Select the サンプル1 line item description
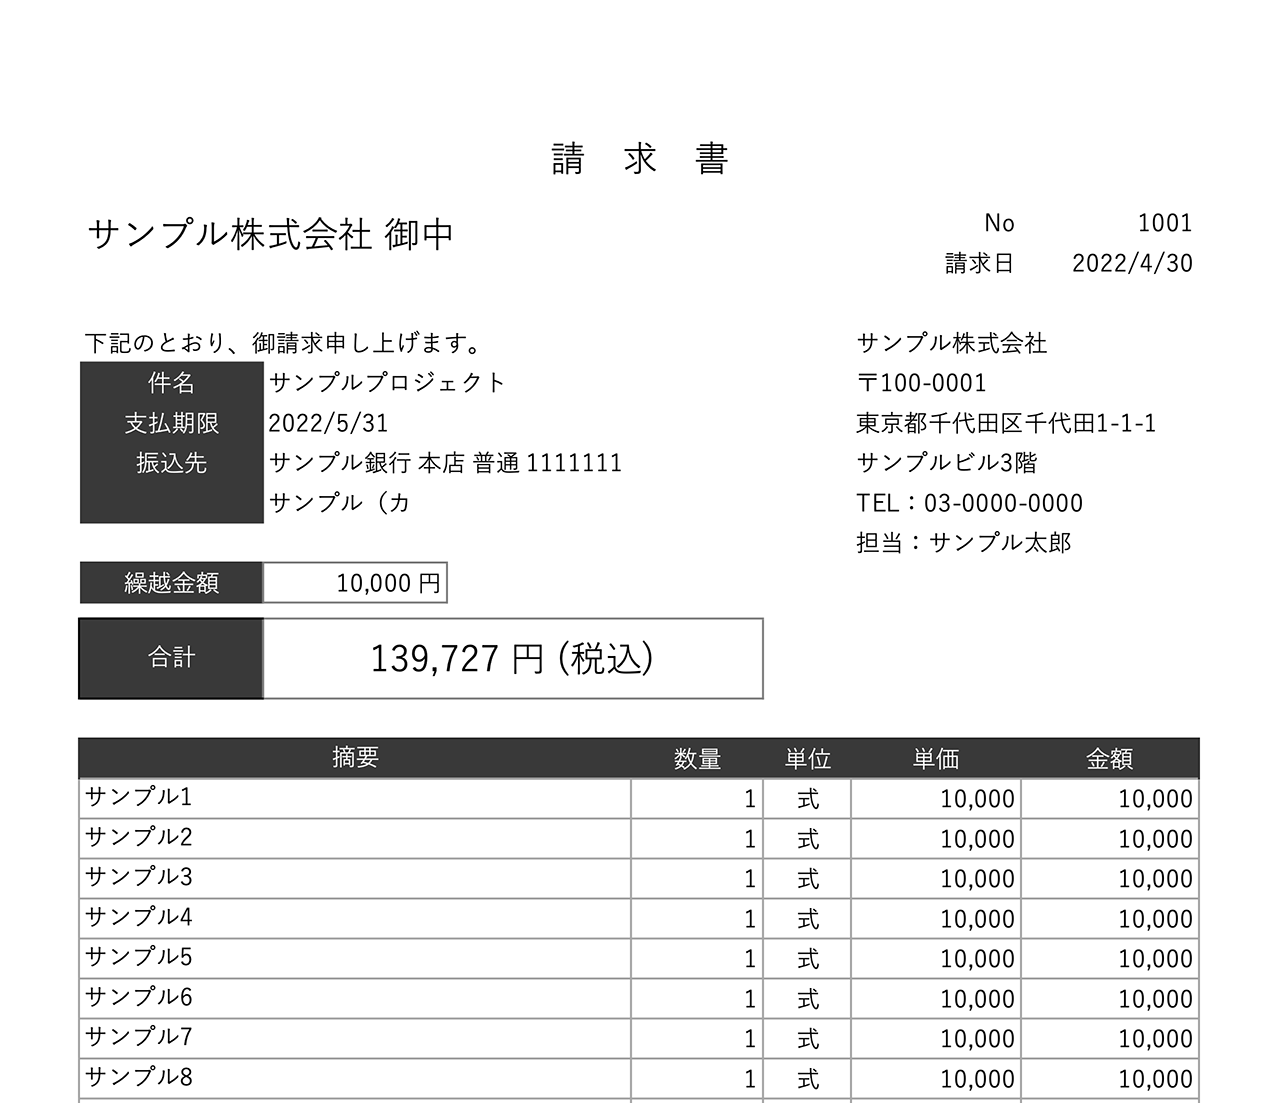The height and width of the screenshot is (1103, 1280). 136,798
